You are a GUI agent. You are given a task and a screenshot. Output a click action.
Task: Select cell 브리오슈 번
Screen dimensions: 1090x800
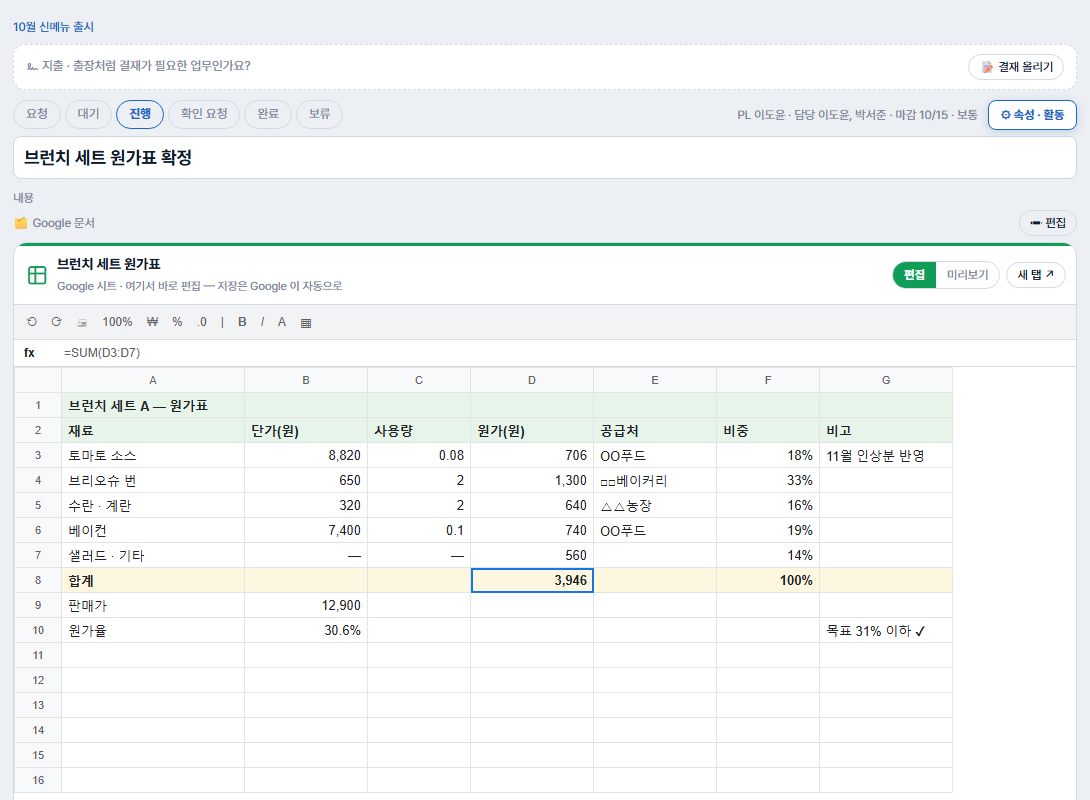(153, 480)
